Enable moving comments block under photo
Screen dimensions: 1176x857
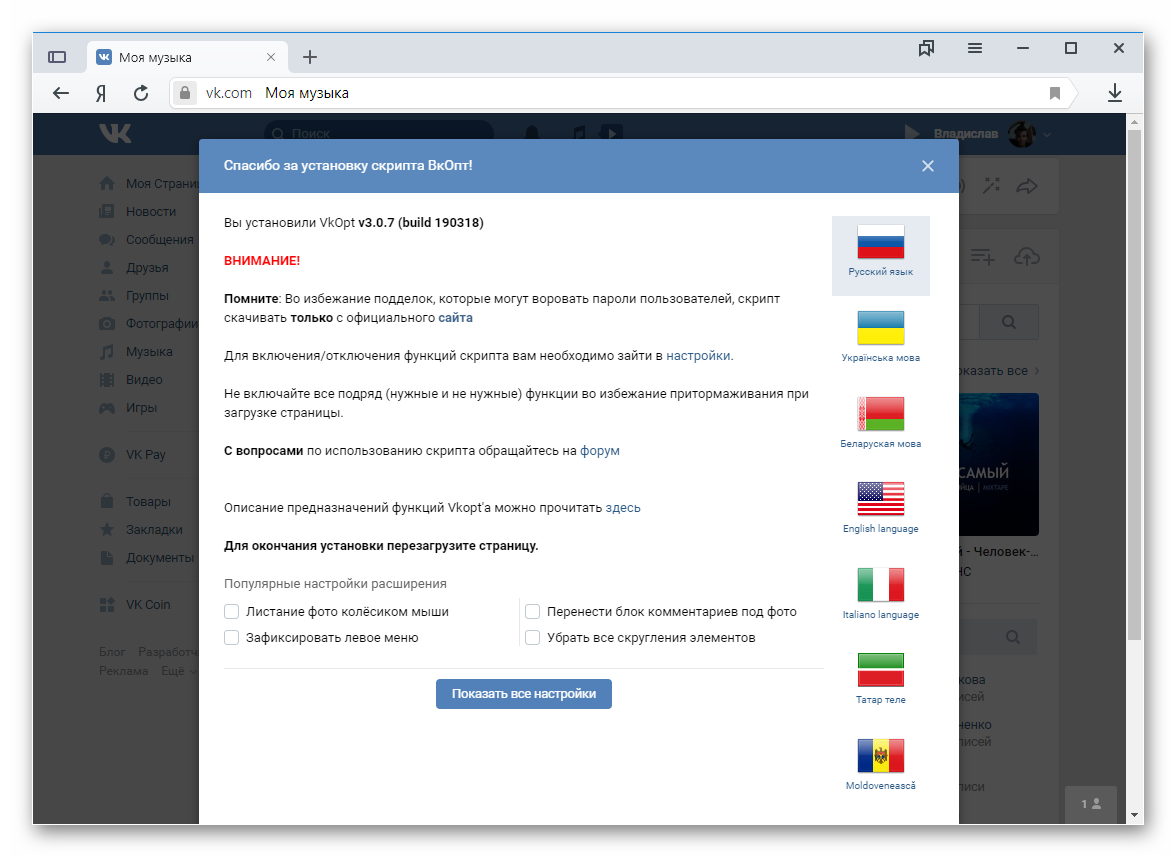pos(533,612)
